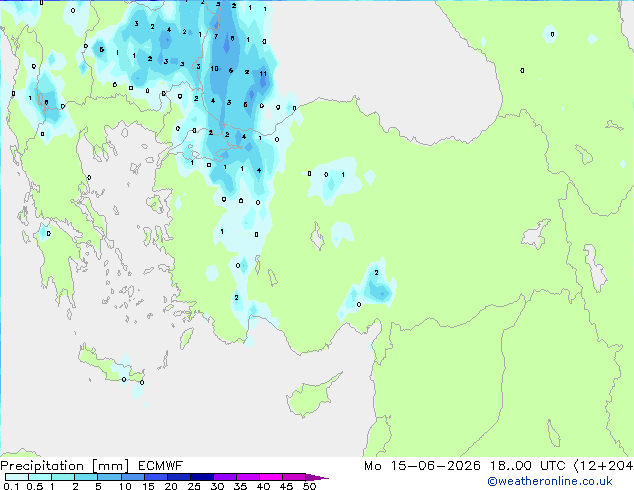Viewport: 634px width, 490px height.
Task: Click the '7' precipitation value on map
Action: [216, 36]
